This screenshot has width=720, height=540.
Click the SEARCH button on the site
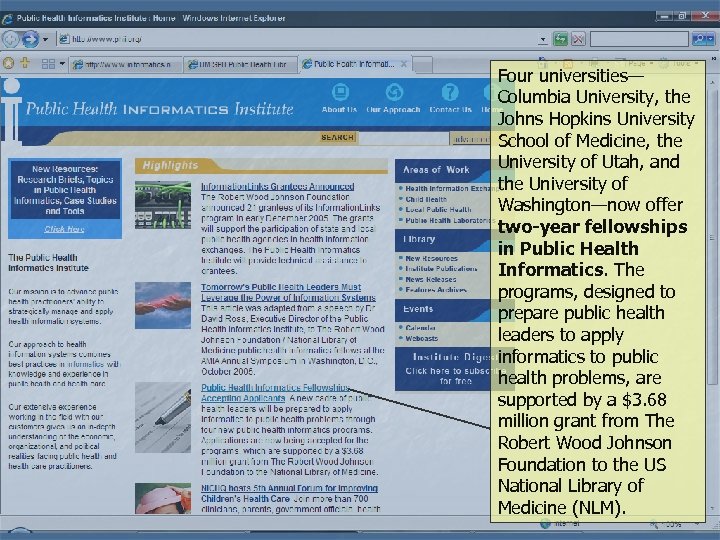tap(338, 137)
